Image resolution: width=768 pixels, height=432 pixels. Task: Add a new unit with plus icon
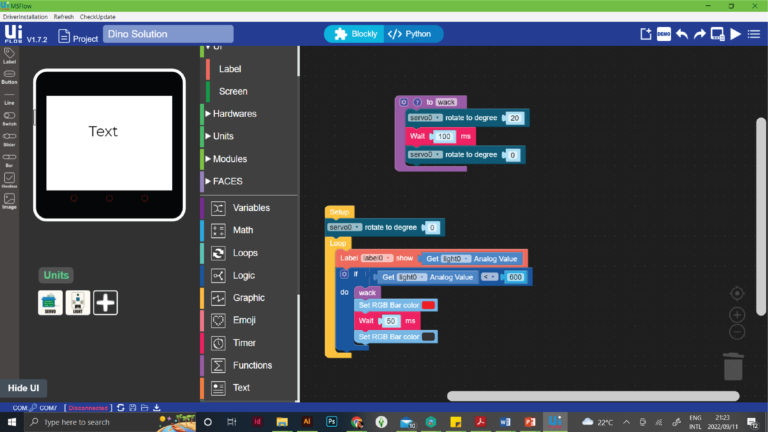[x=106, y=302]
